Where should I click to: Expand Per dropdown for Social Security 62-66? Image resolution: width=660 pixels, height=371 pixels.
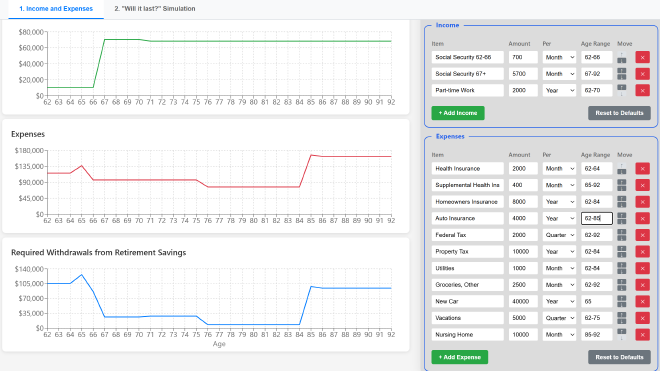coord(559,57)
